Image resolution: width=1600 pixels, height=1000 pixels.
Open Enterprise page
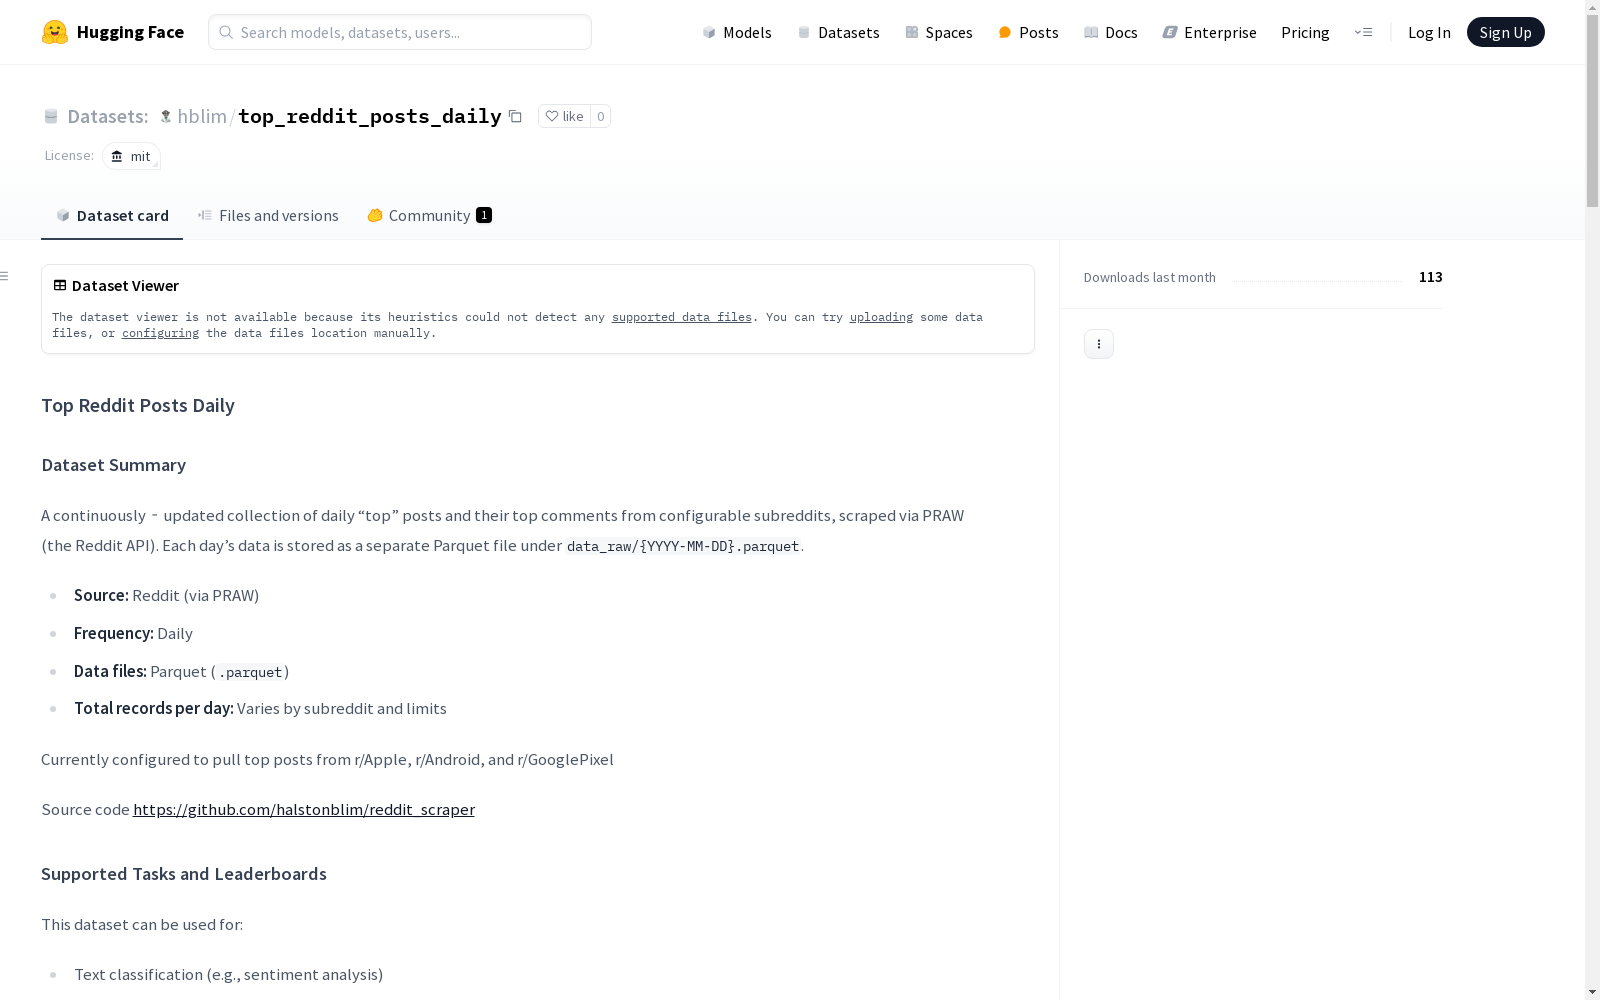click(1209, 32)
